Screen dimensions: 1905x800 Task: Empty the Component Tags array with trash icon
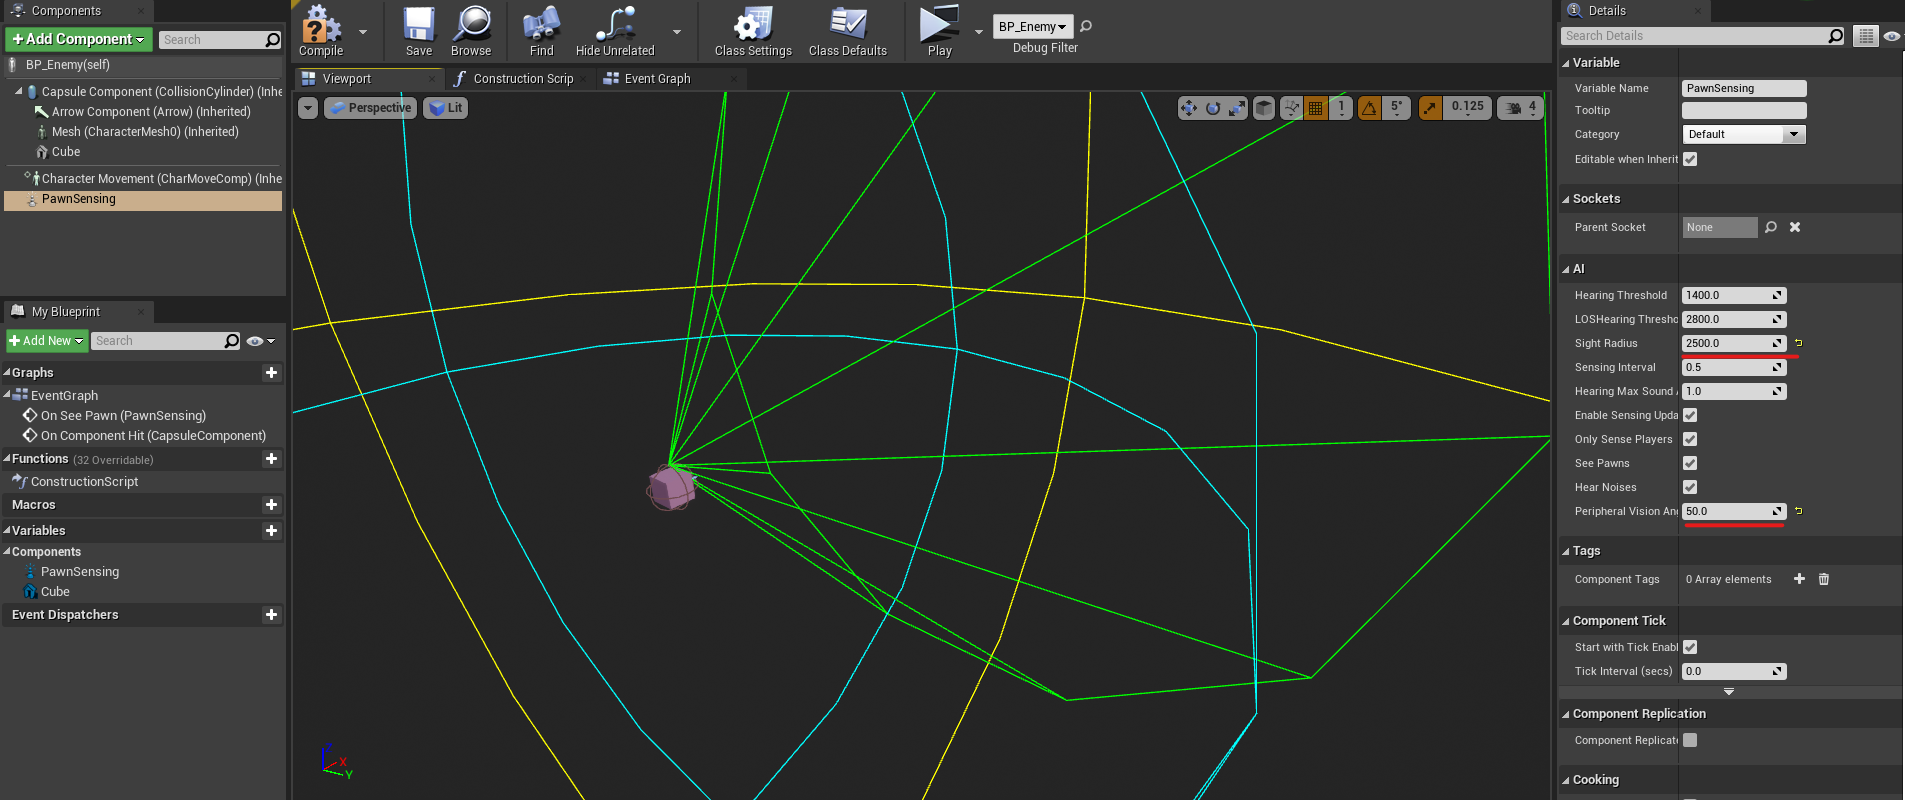coord(1823,579)
